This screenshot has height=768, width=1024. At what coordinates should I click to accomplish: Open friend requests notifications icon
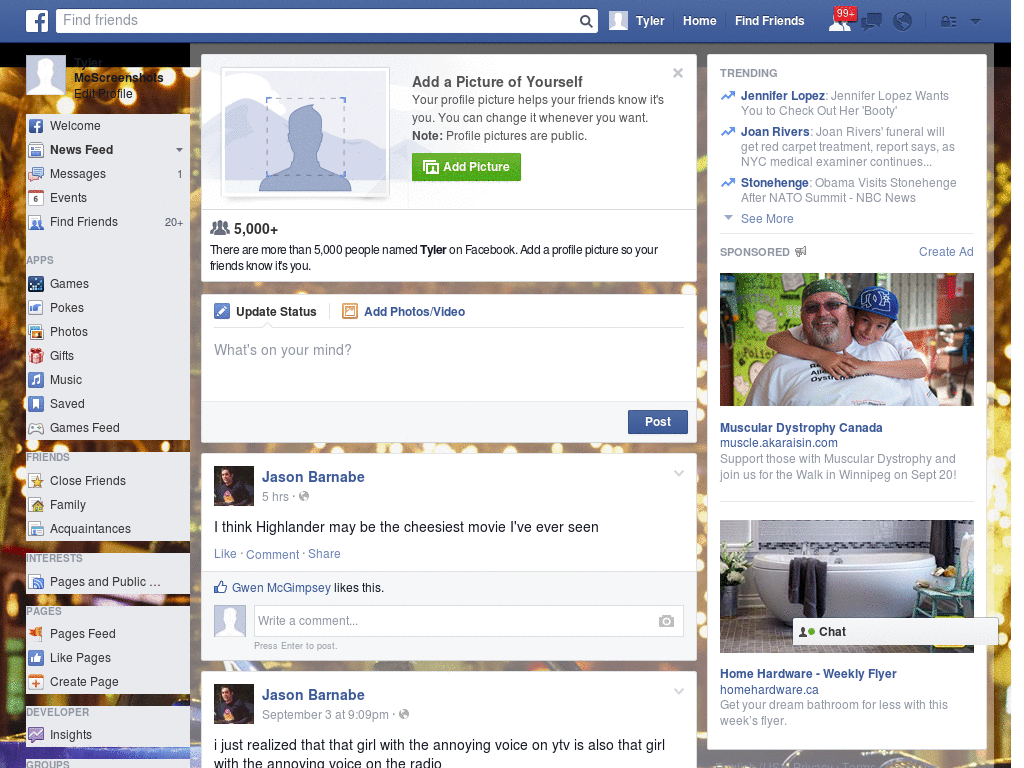tap(840, 21)
